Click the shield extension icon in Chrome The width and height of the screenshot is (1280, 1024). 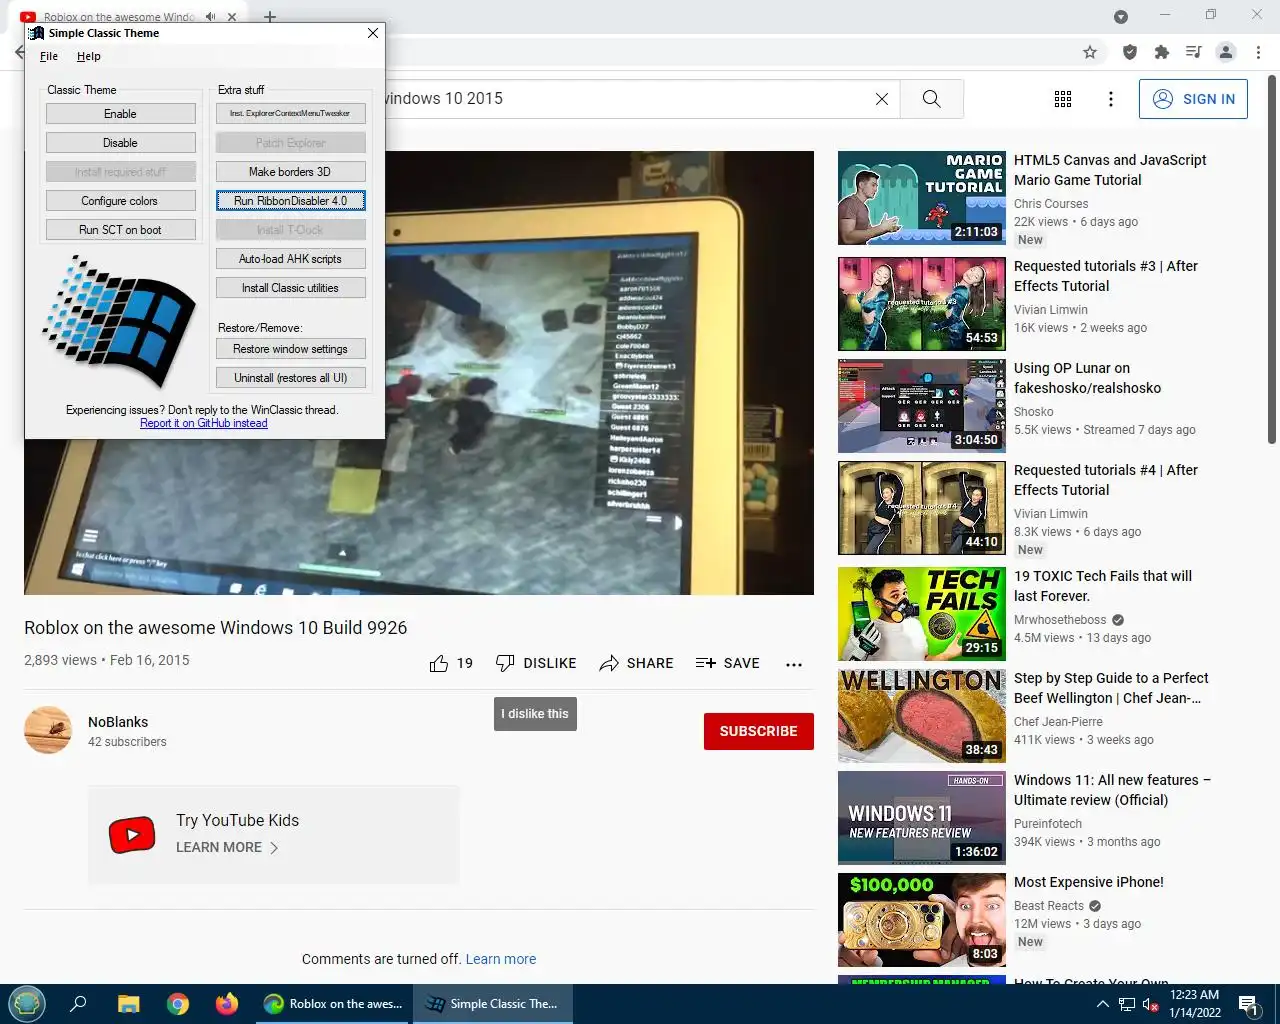click(x=1130, y=52)
